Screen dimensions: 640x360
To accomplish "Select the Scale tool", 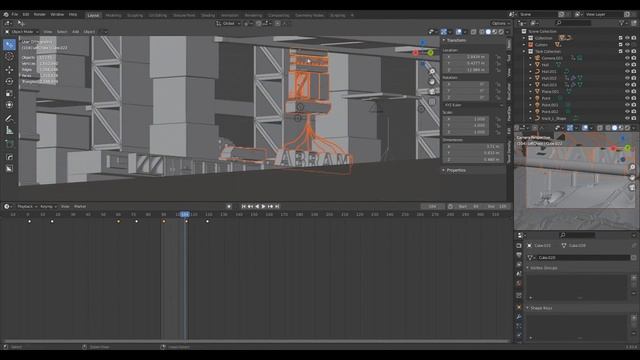I will click(x=9, y=93).
